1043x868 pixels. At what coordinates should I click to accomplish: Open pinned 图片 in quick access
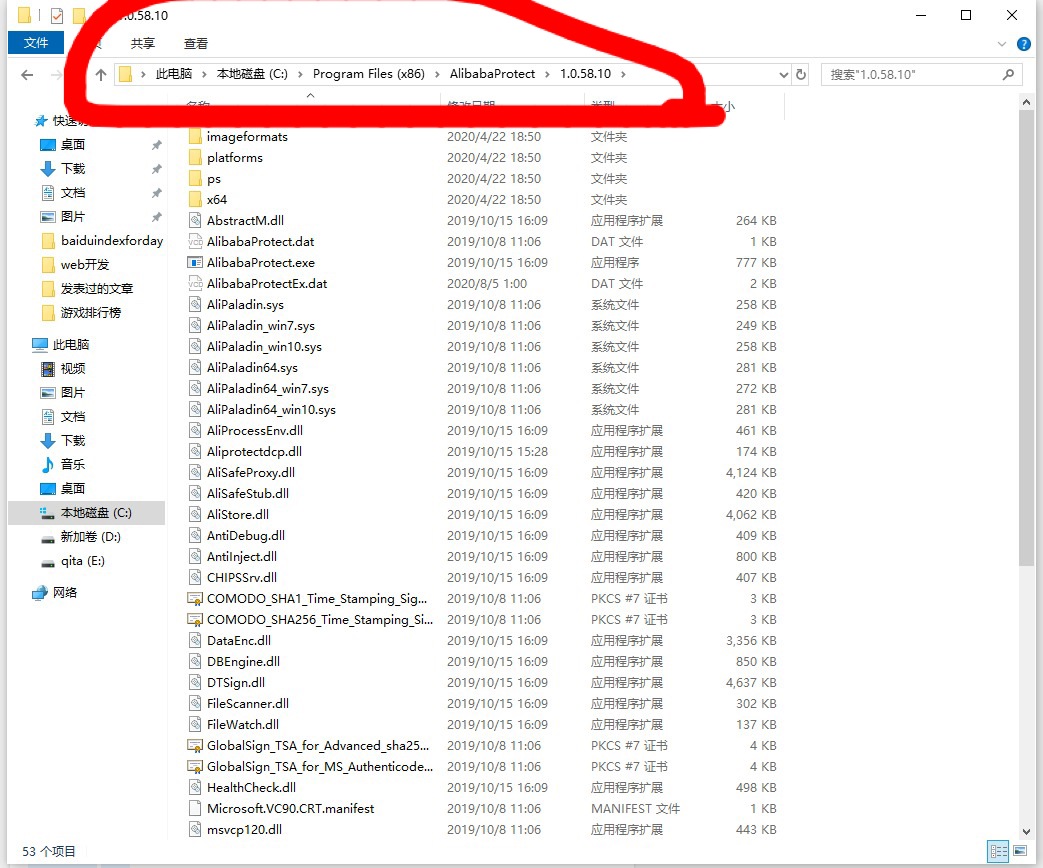click(73, 216)
